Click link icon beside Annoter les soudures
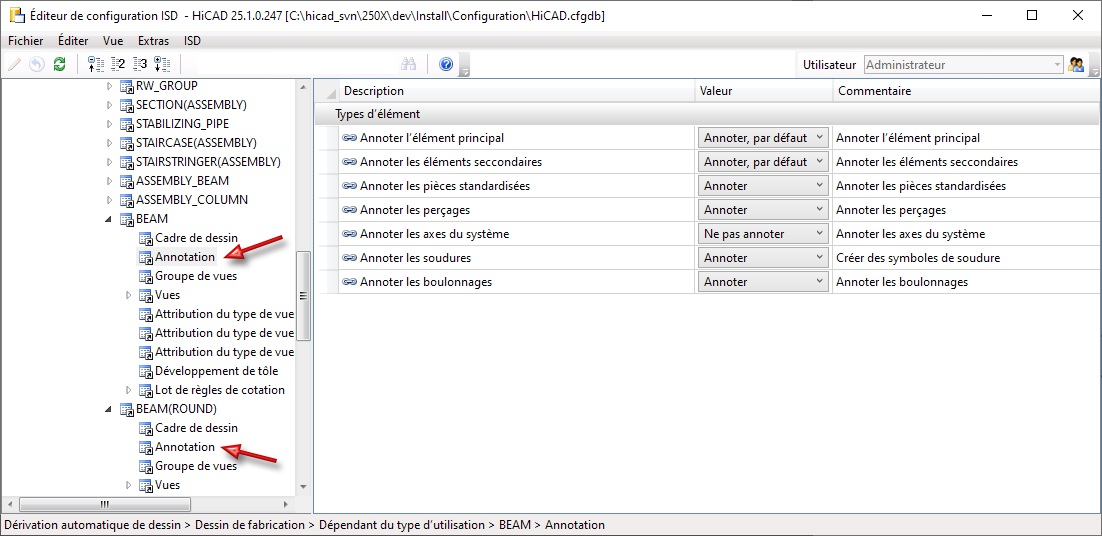Screen dimensions: 1102x536 pyautogui.click(x=350, y=258)
